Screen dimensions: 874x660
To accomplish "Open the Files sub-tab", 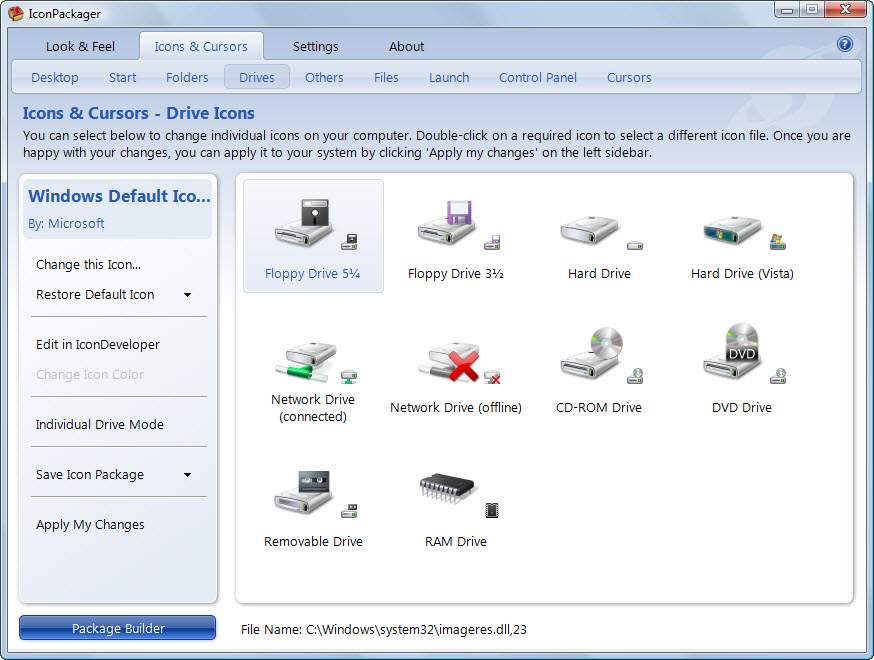I will (x=386, y=77).
